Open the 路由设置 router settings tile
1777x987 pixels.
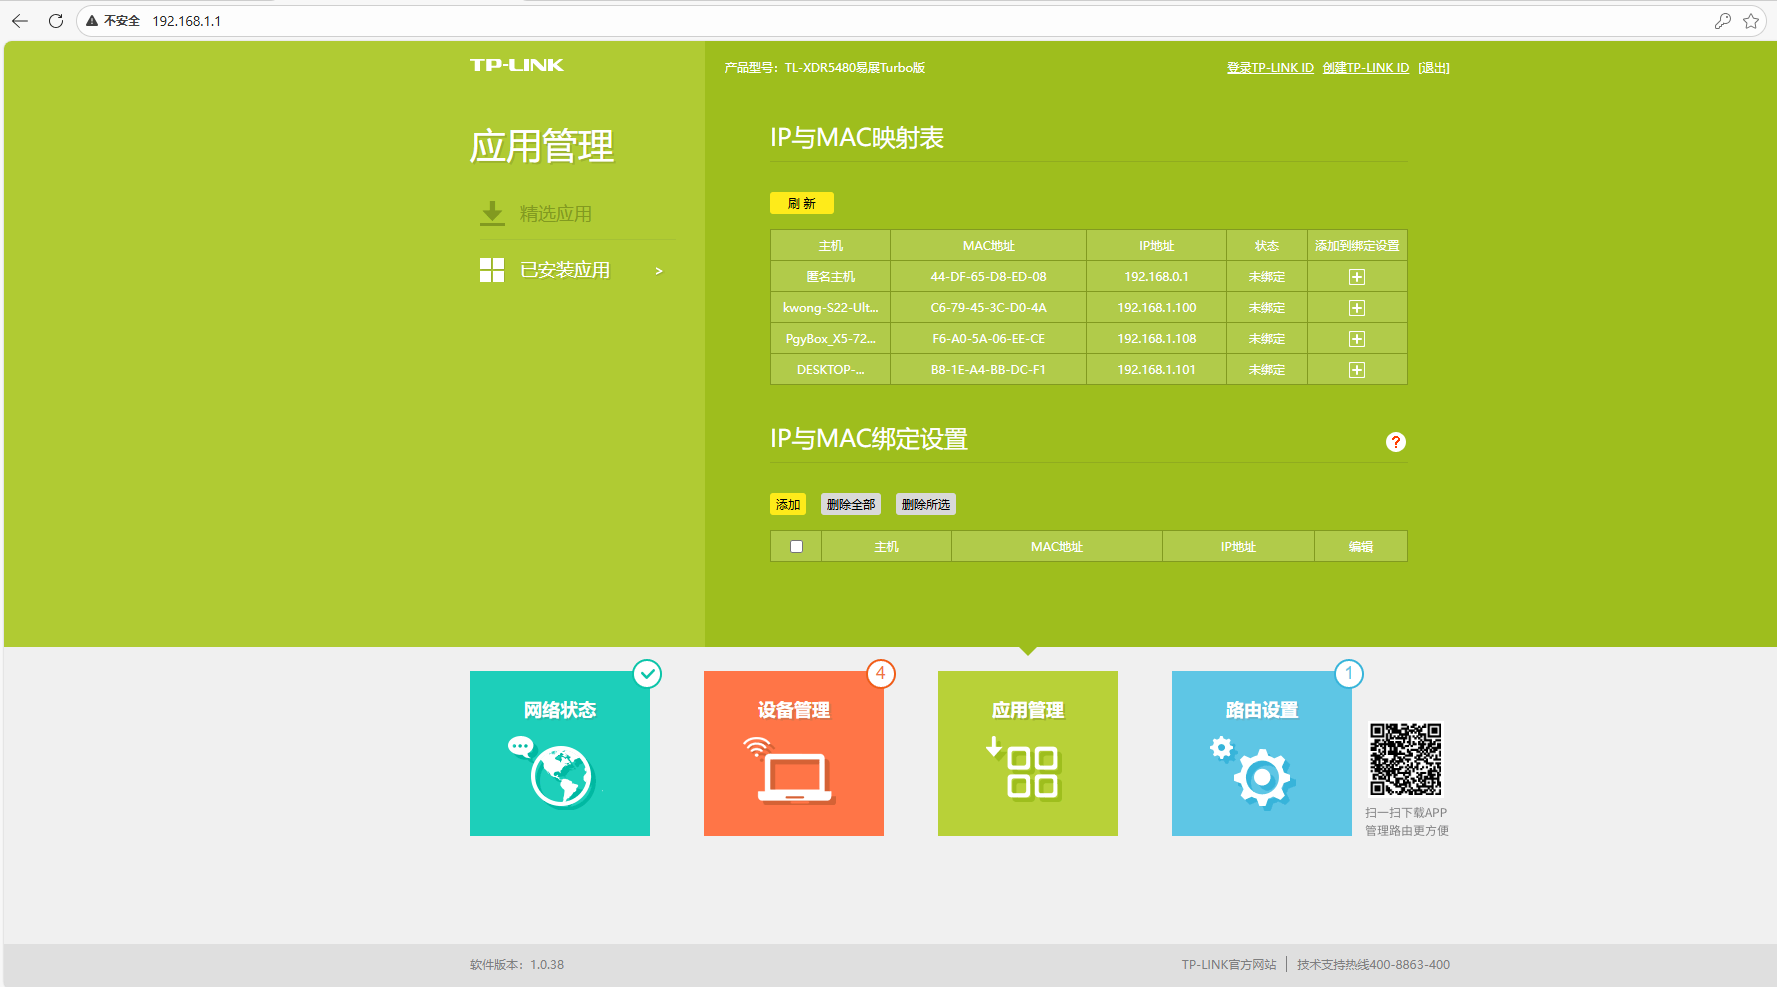tap(1262, 753)
